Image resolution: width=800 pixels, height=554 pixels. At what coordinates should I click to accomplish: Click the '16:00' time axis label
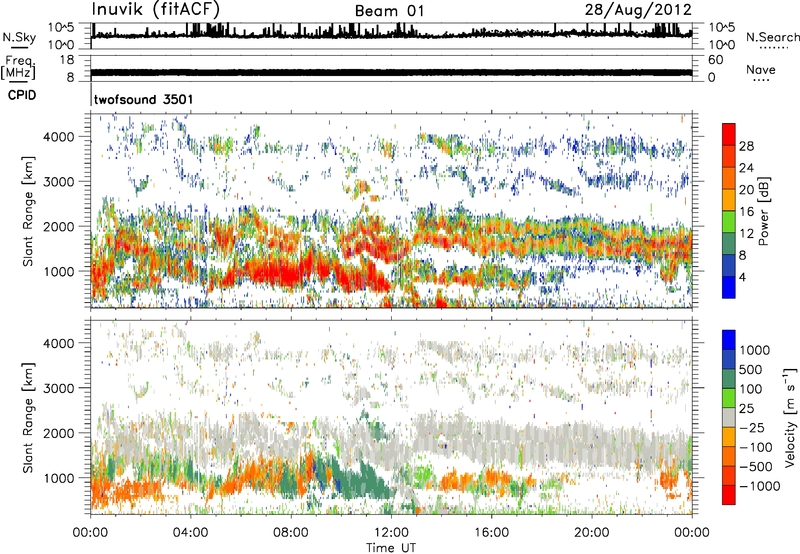point(491,533)
